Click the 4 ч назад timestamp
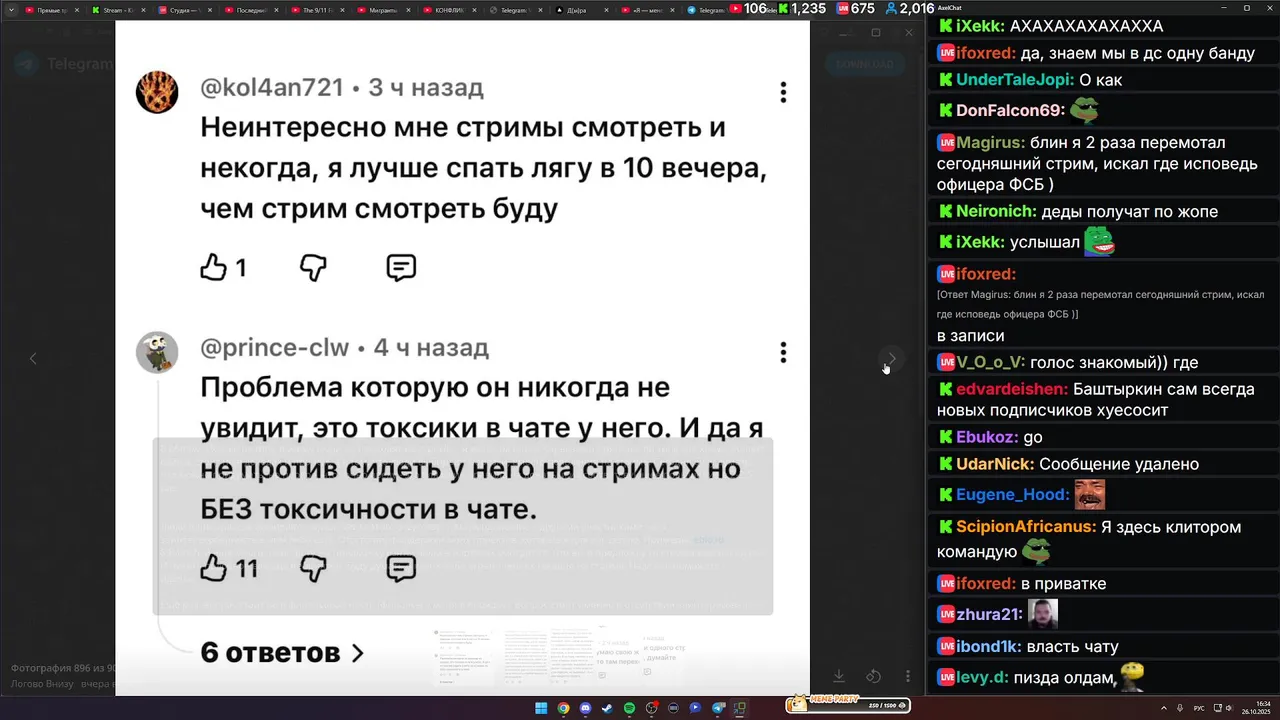 [x=431, y=348]
